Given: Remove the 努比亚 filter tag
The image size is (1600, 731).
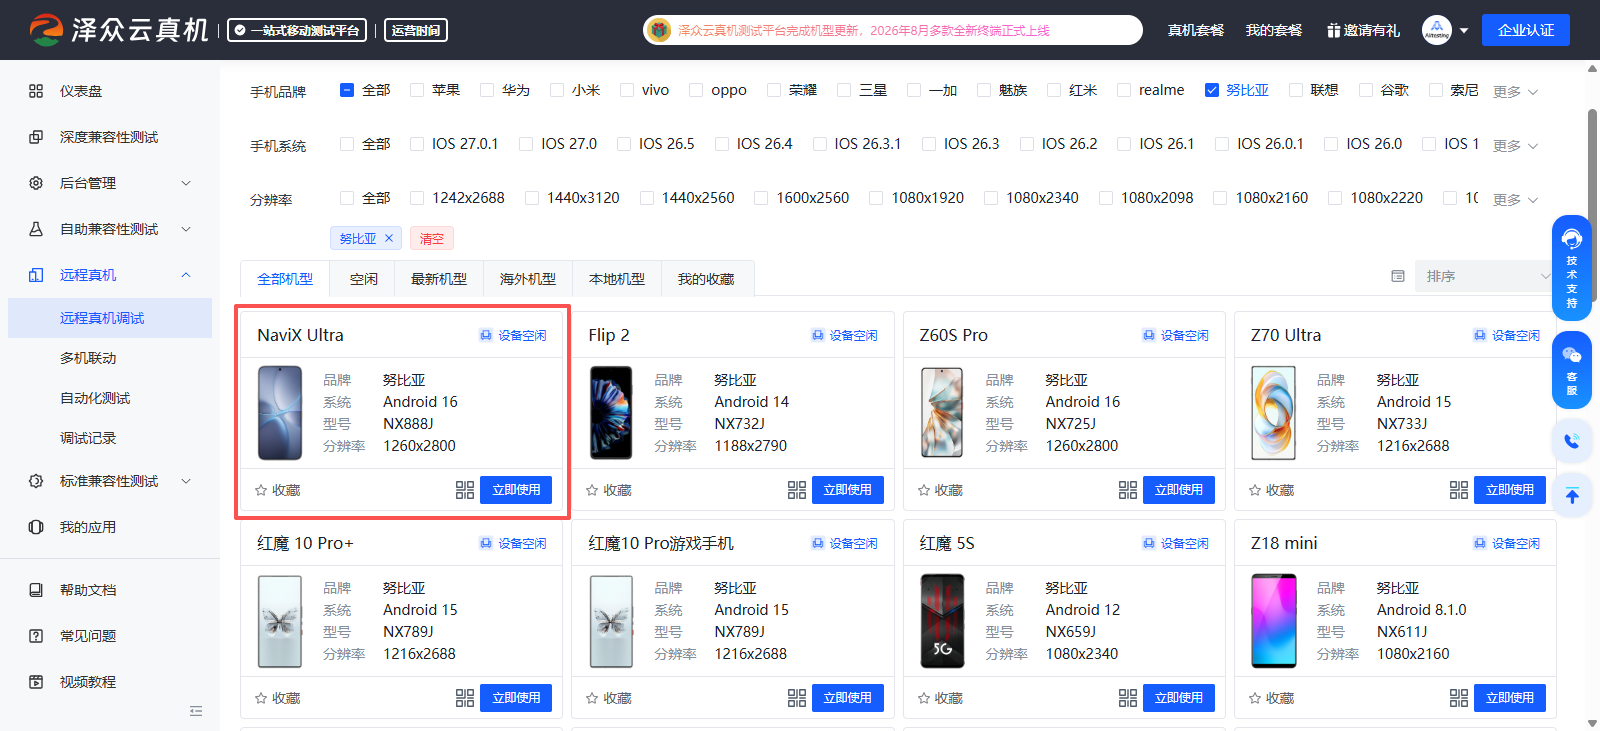Looking at the screenshot, I should click(389, 238).
